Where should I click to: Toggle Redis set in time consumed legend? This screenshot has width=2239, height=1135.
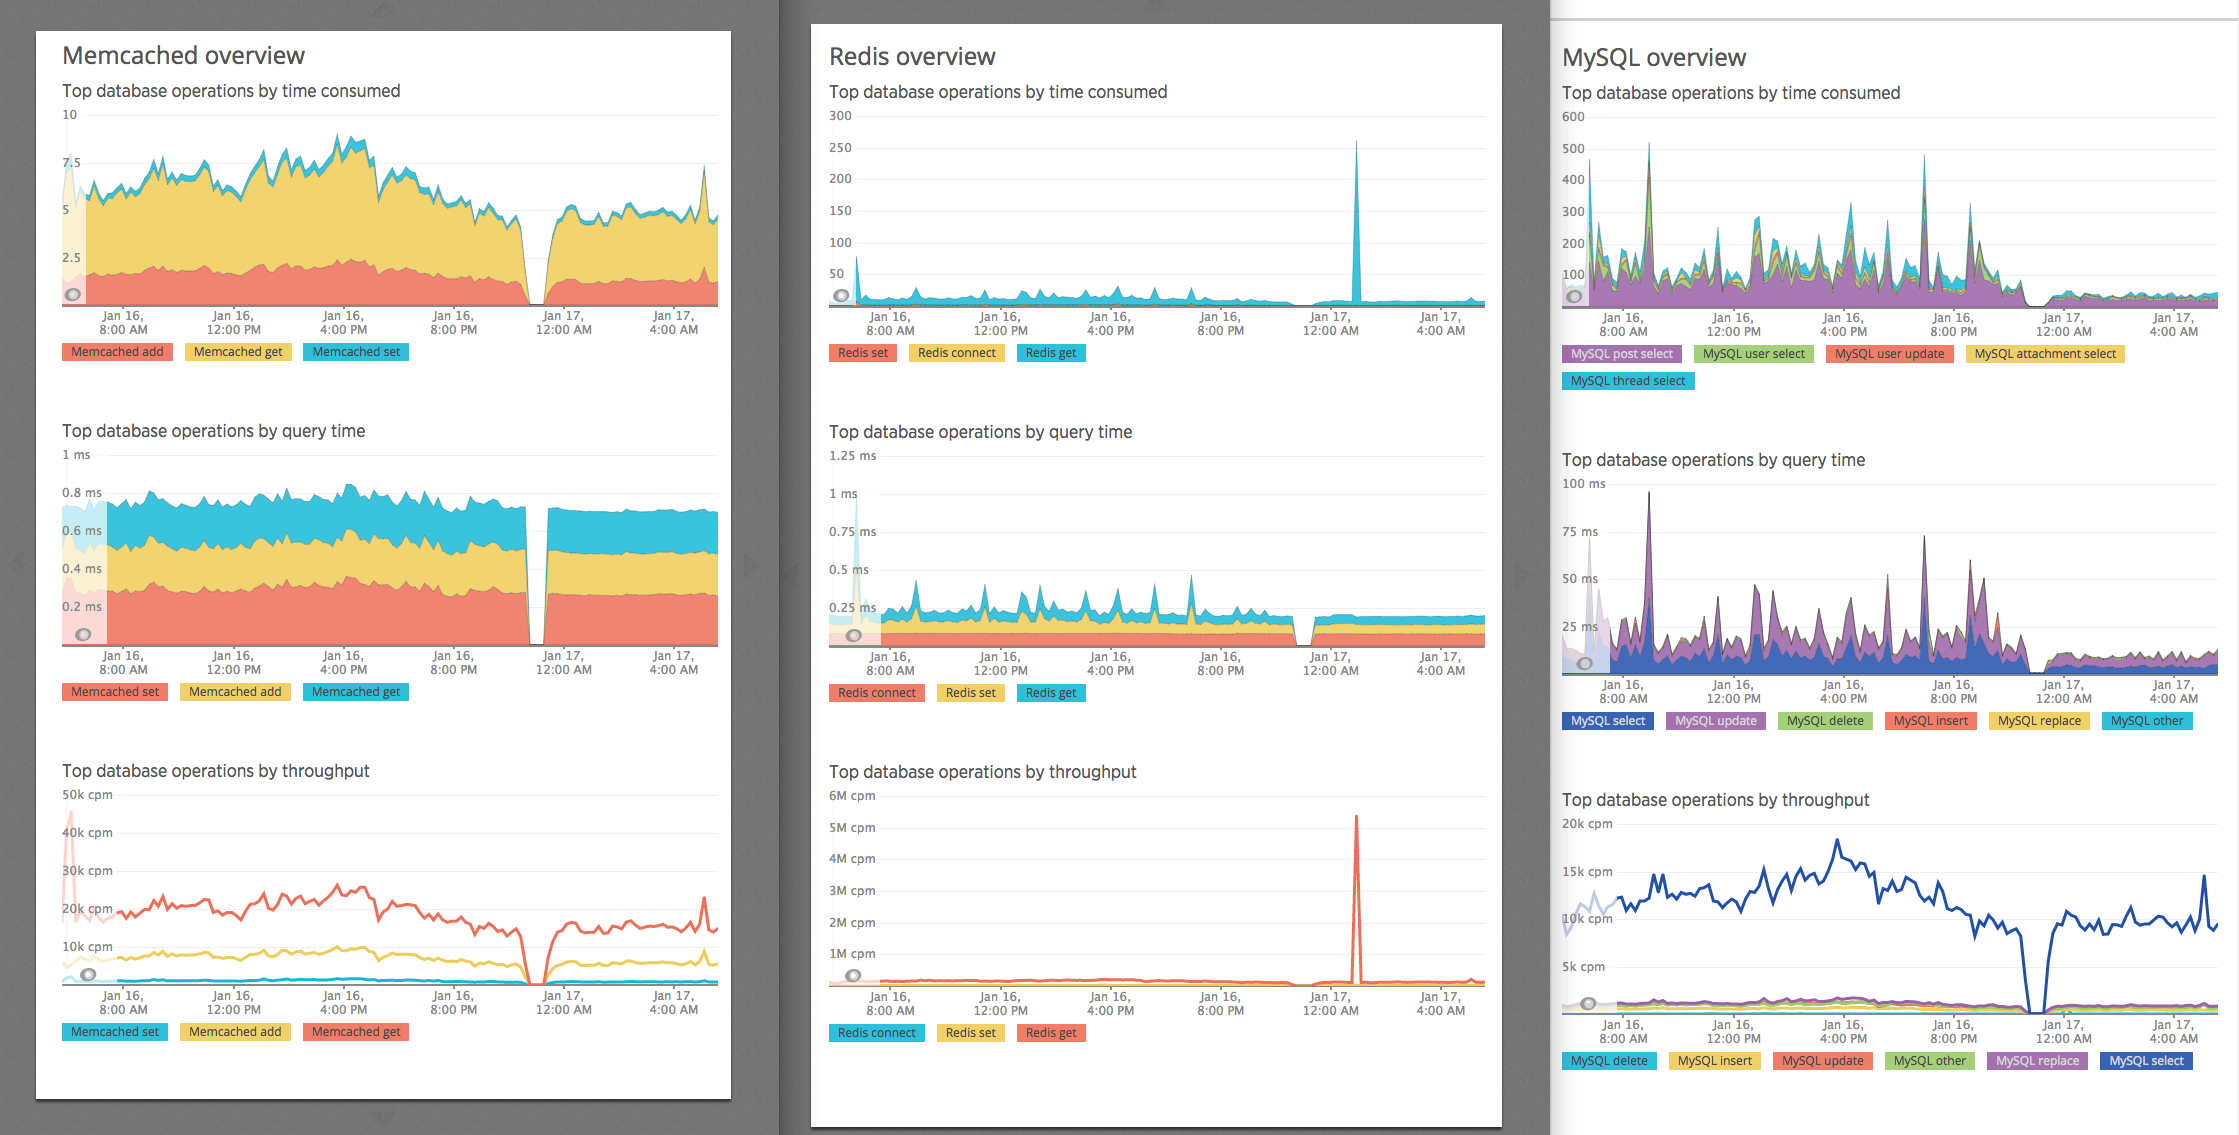point(863,353)
